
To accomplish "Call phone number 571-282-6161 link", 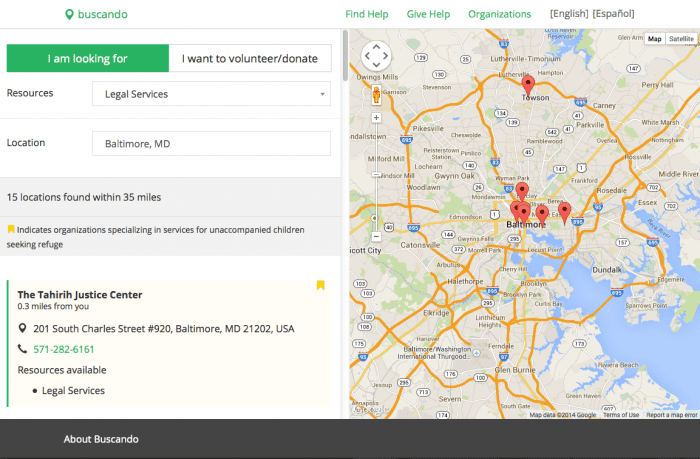I will (63, 349).
